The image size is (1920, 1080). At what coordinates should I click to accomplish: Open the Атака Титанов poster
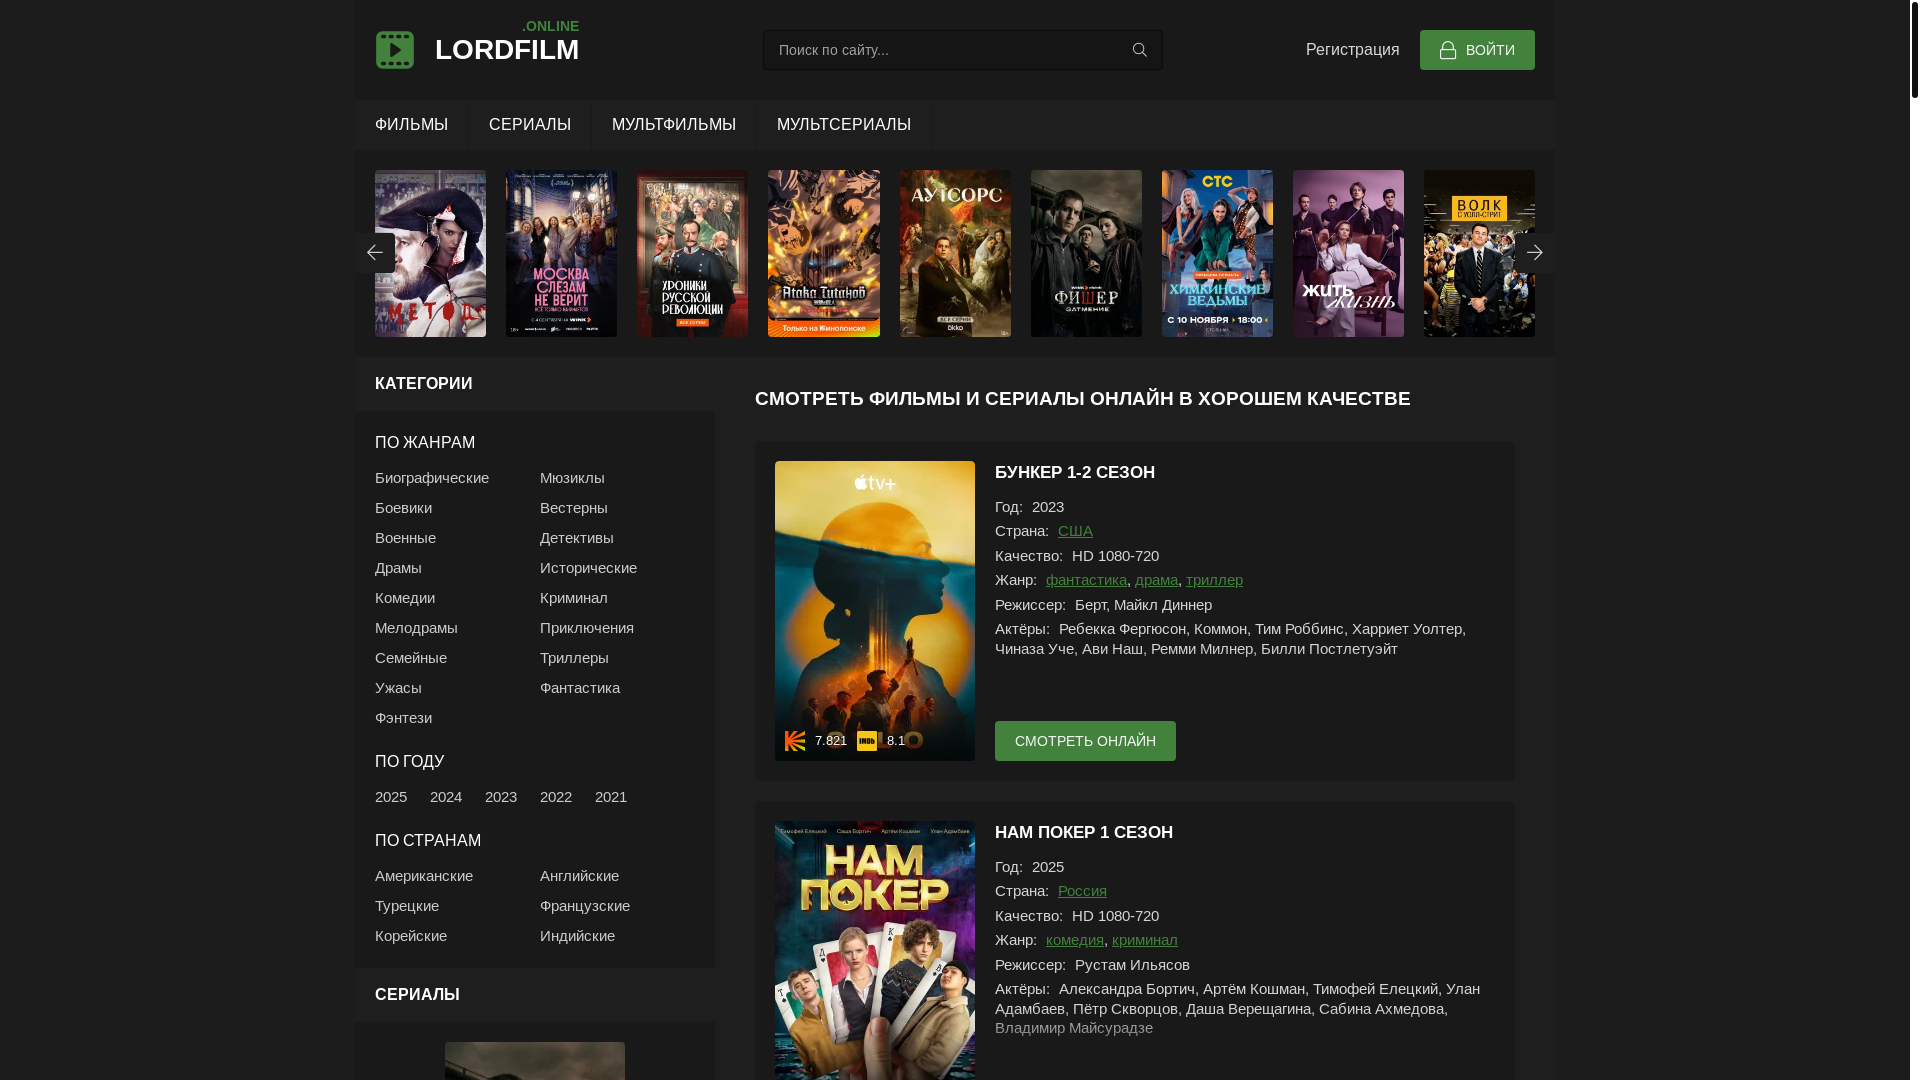click(824, 253)
